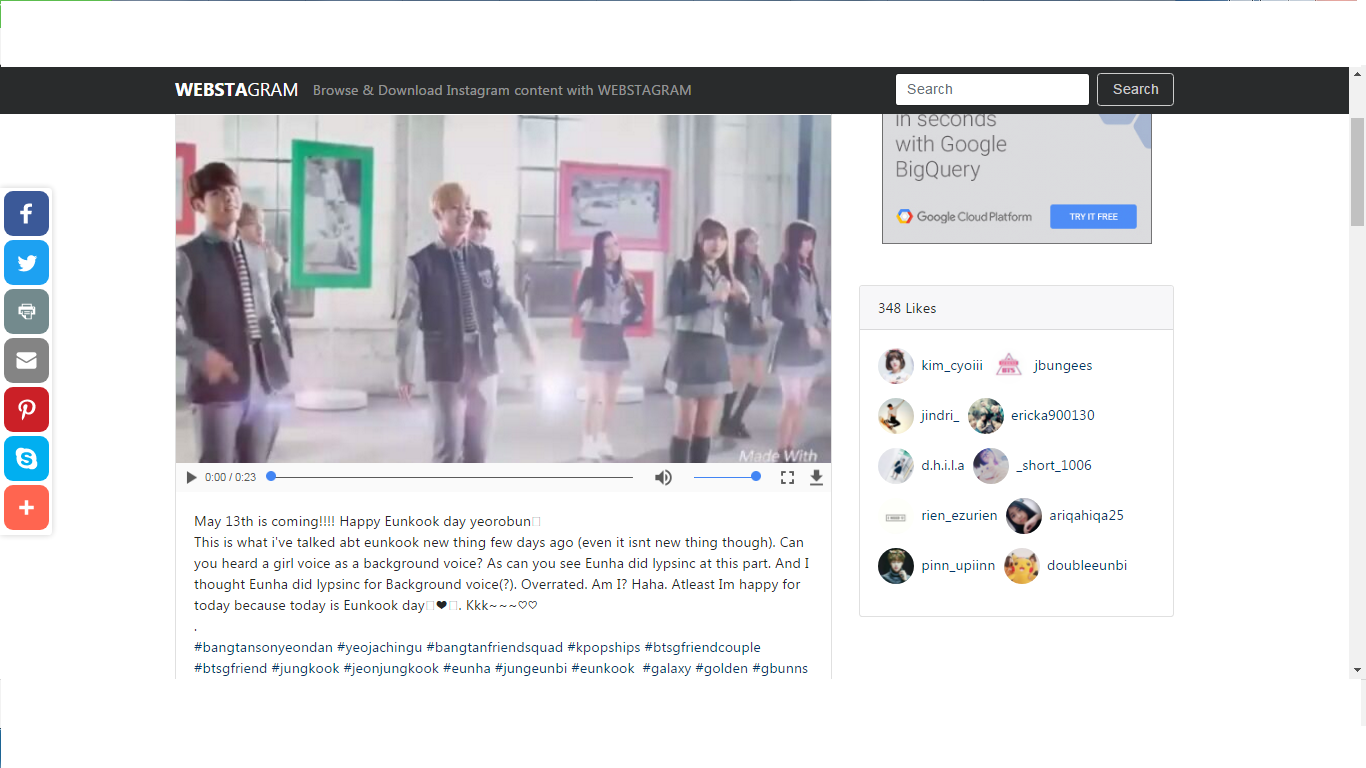Click the Search button
Image resolution: width=1366 pixels, height=768 pixels.
coord(1135,89)
